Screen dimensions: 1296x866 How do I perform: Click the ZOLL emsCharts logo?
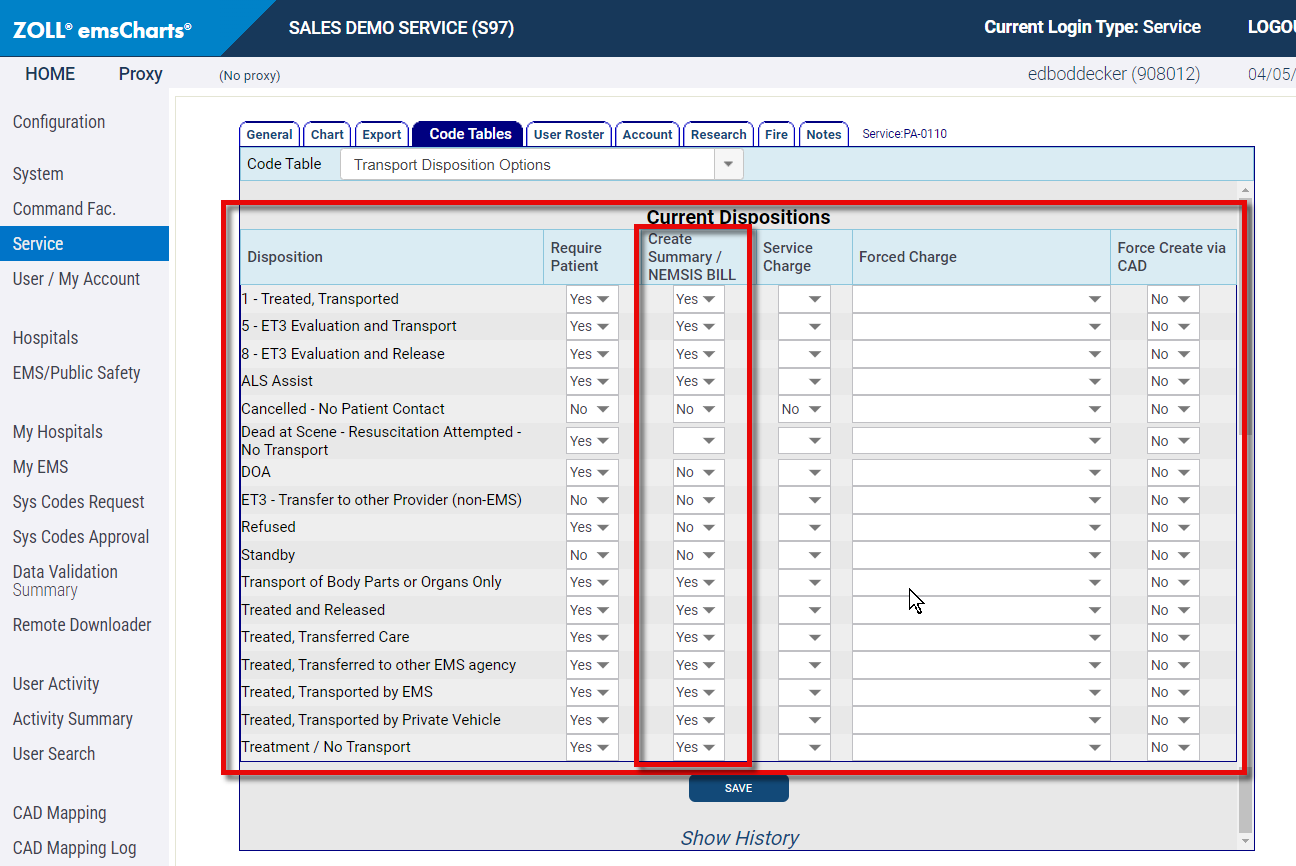(x=102, y=30)
